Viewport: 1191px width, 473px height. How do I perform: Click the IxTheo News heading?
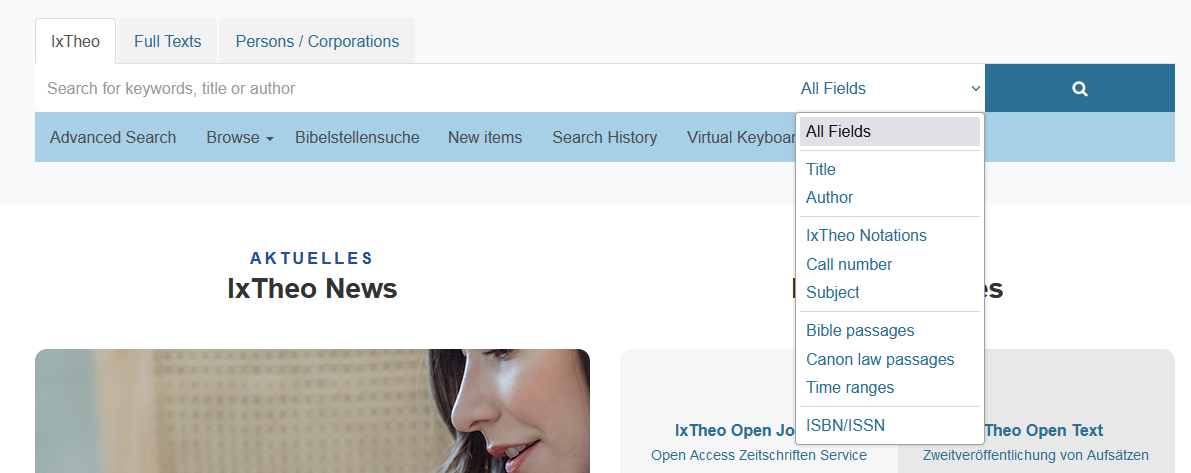coord(312,289)
